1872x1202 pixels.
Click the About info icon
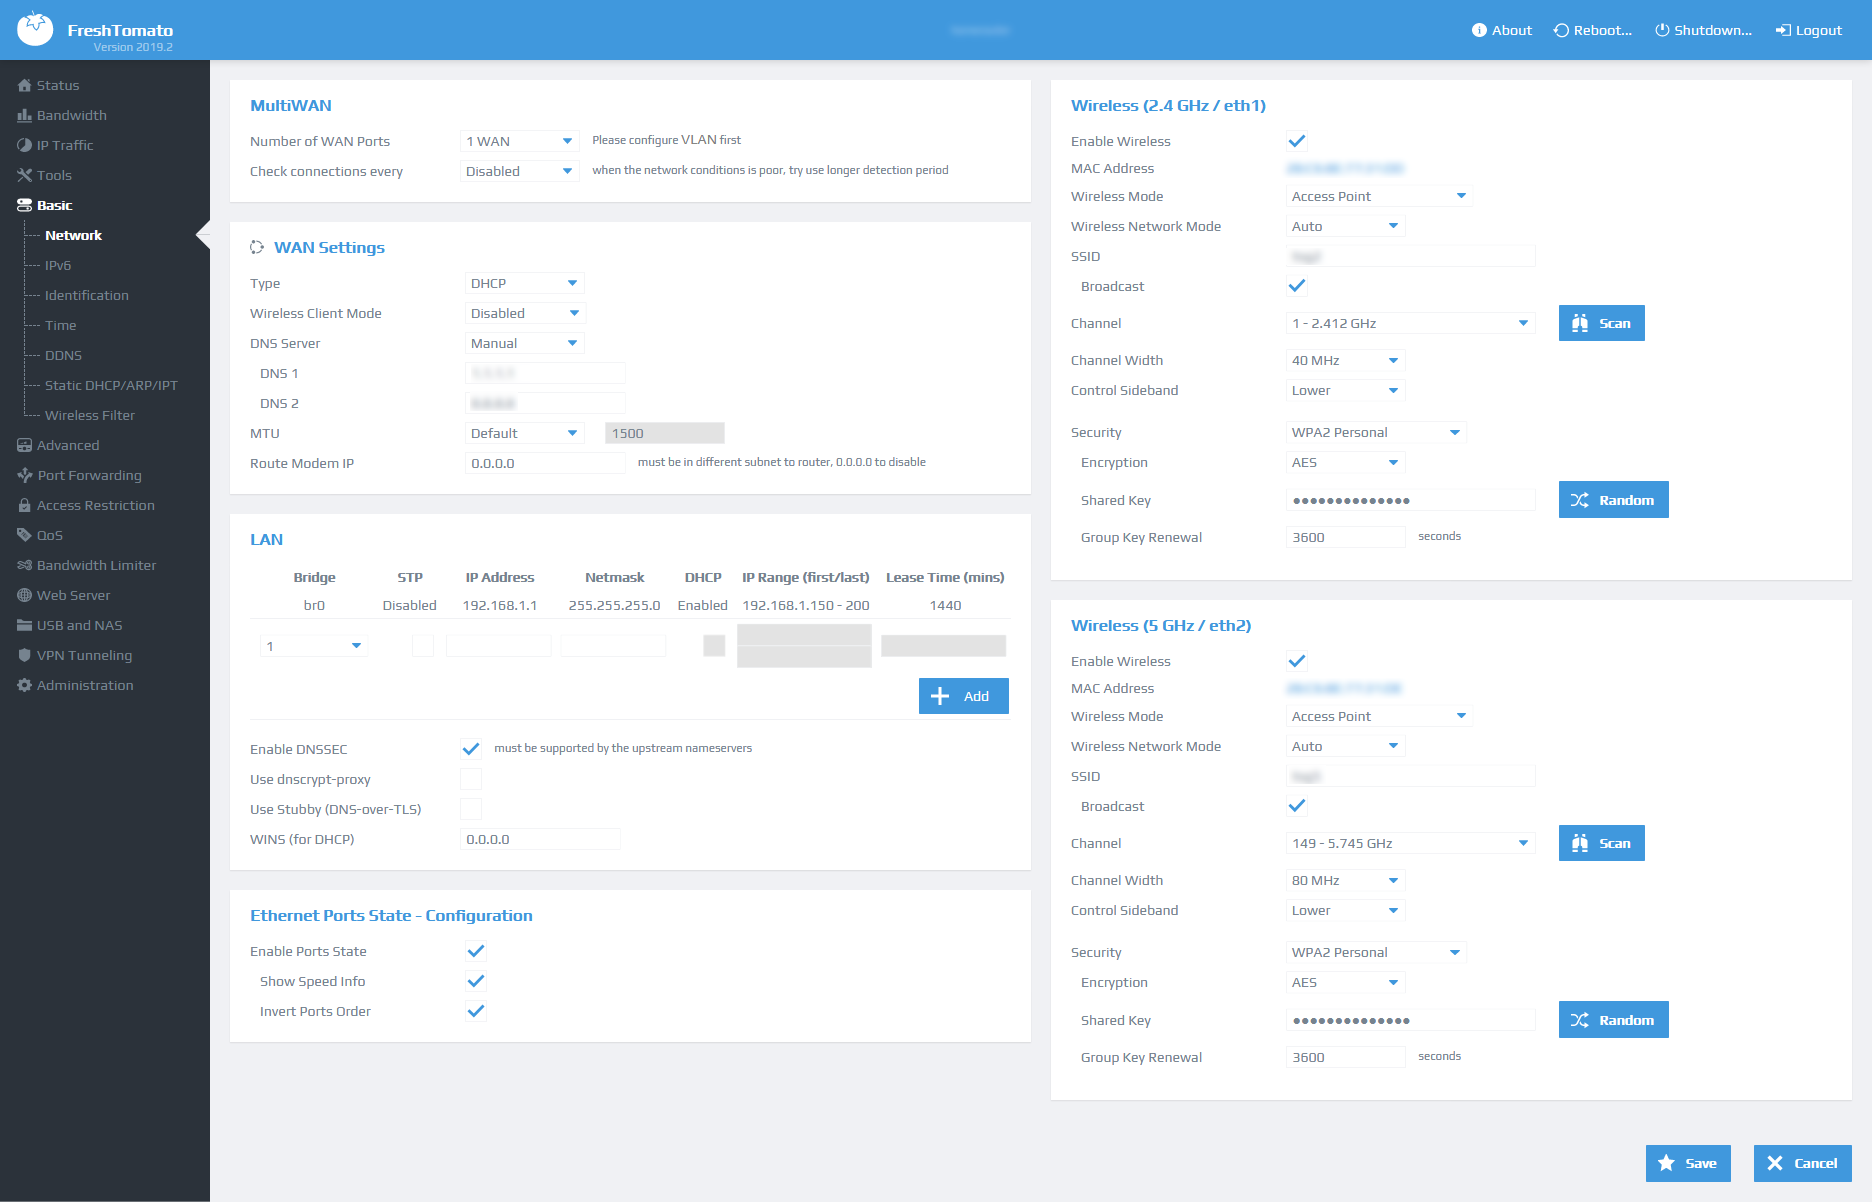click(x=1479, y=30)
